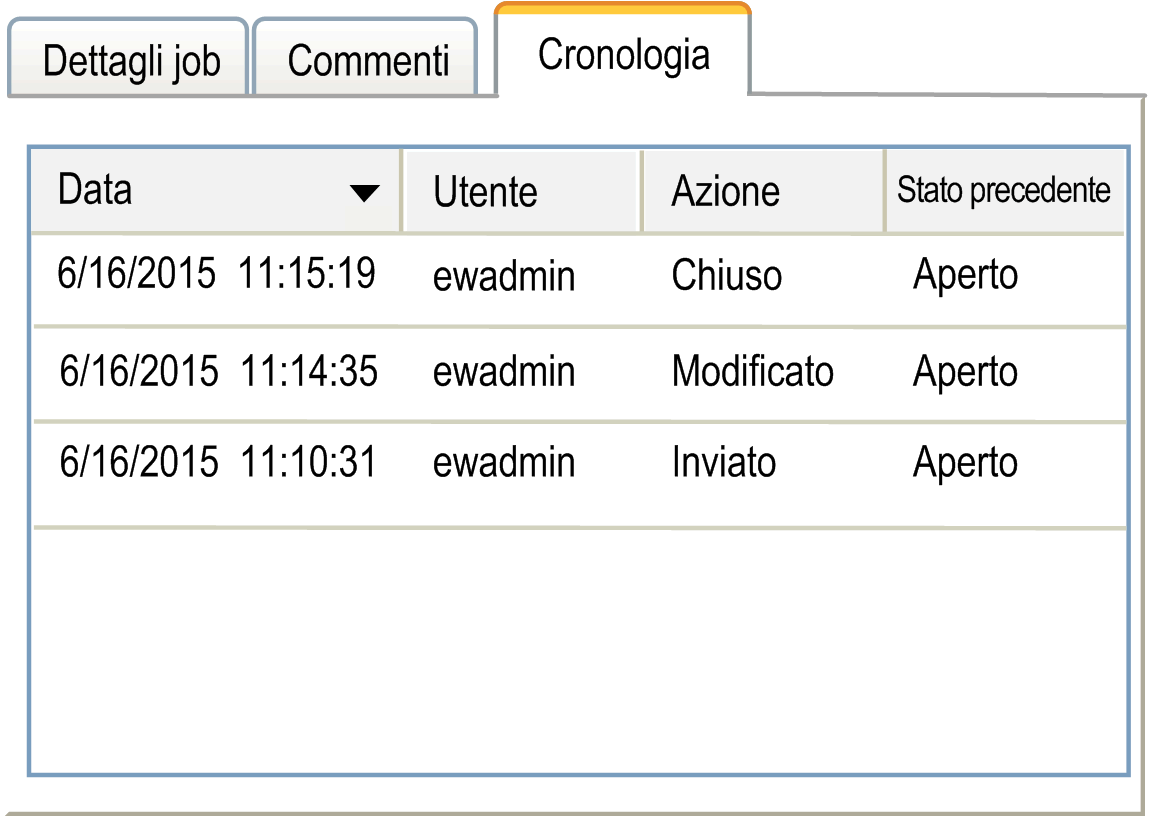1172x839 pixels.
Task: Click the Stato precedente column header
Action: tap(1003, 190)
